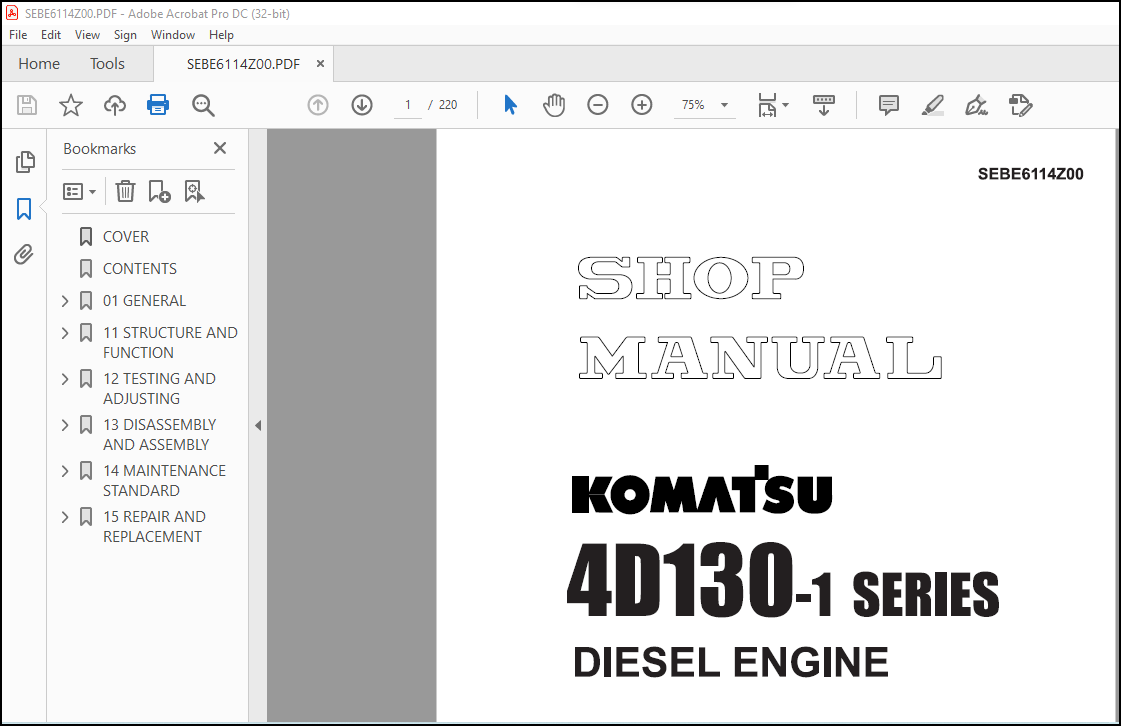Image resolution: width=1121 pixels, height=726 pixels.
Task: Select the SEBE6114Z00.PDF document tab
Action: 243,64
